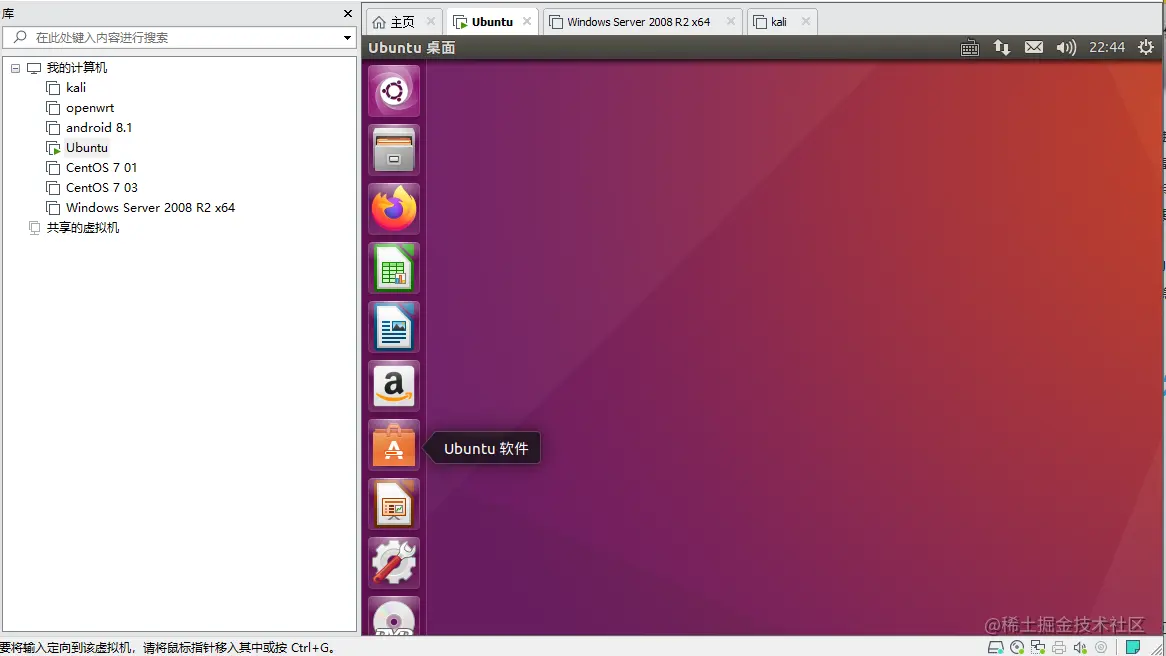Select openwrt virtual machine
Viewport: 1166px width, 656px height.
click(90, 108)
